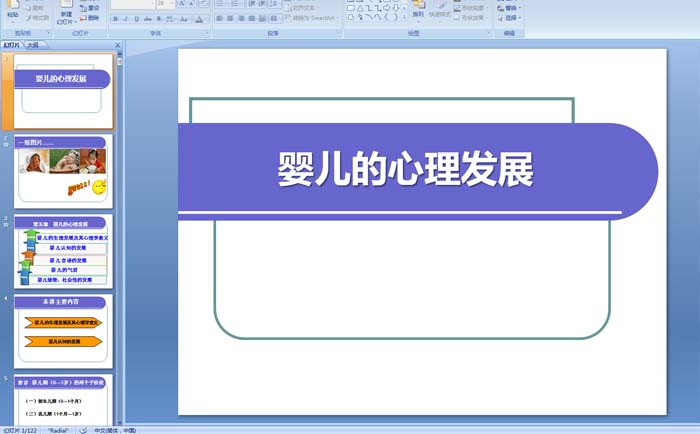Image resolution: width=700 pixels, height=434 pixels.
Task: Switch to the Slides (幻灯片) pane tab
Action: [12, 45]
